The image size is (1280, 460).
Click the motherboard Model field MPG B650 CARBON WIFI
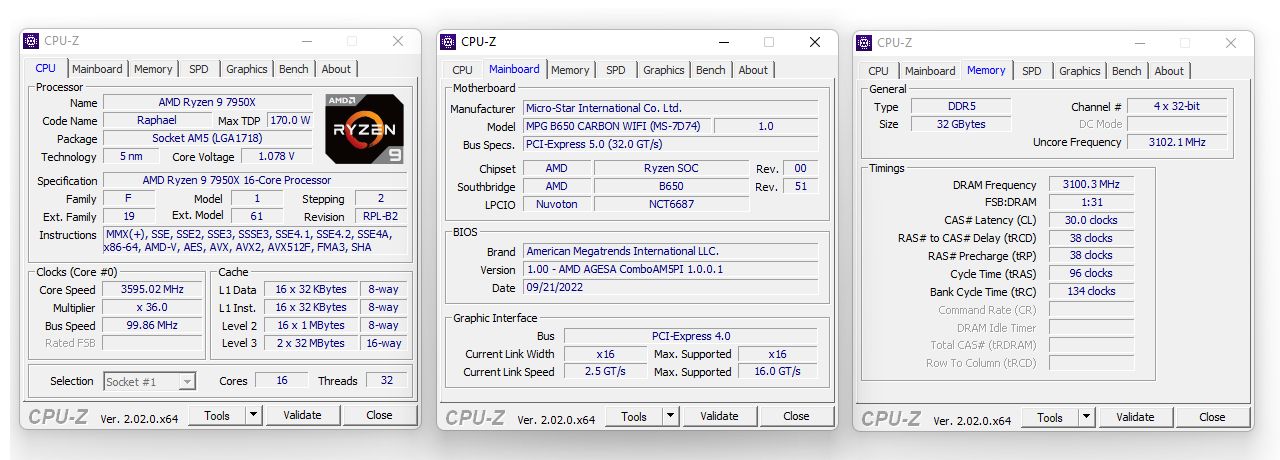[x=617, y=127]
